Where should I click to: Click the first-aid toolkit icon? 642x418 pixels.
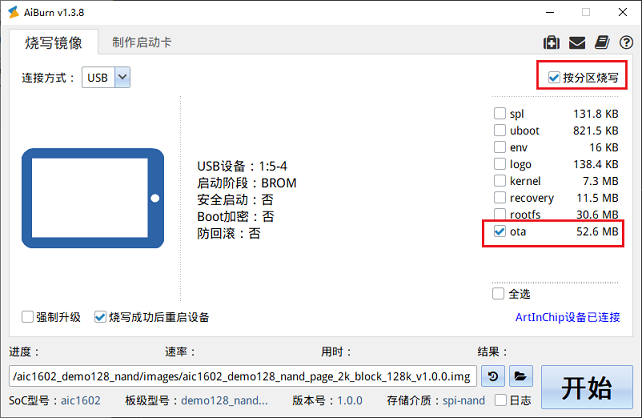pos(551,42)
